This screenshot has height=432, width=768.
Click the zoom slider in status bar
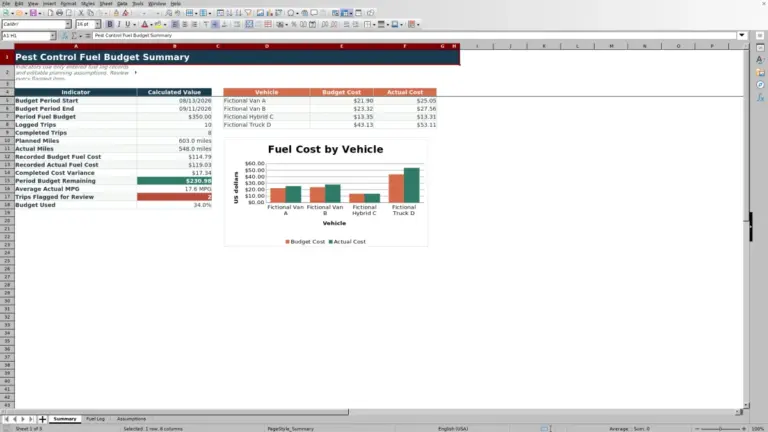720,429
